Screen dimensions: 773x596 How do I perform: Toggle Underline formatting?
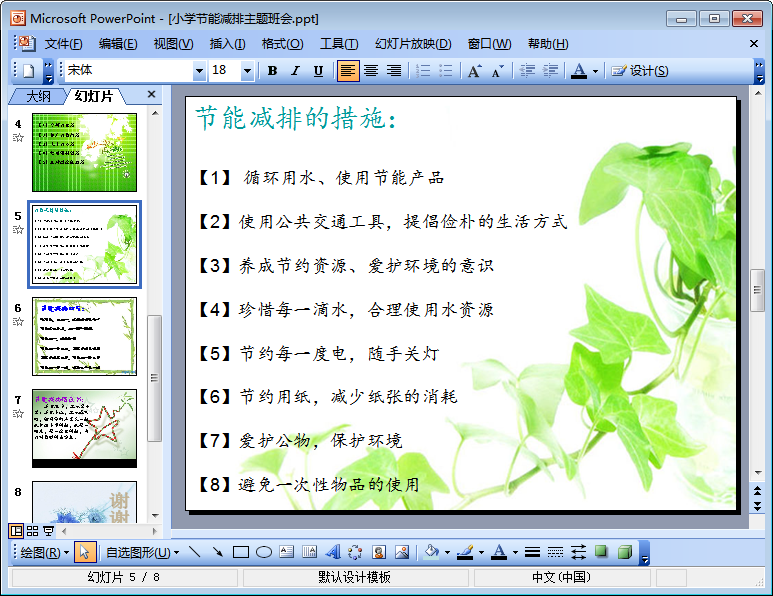click(x=318, y=71)
